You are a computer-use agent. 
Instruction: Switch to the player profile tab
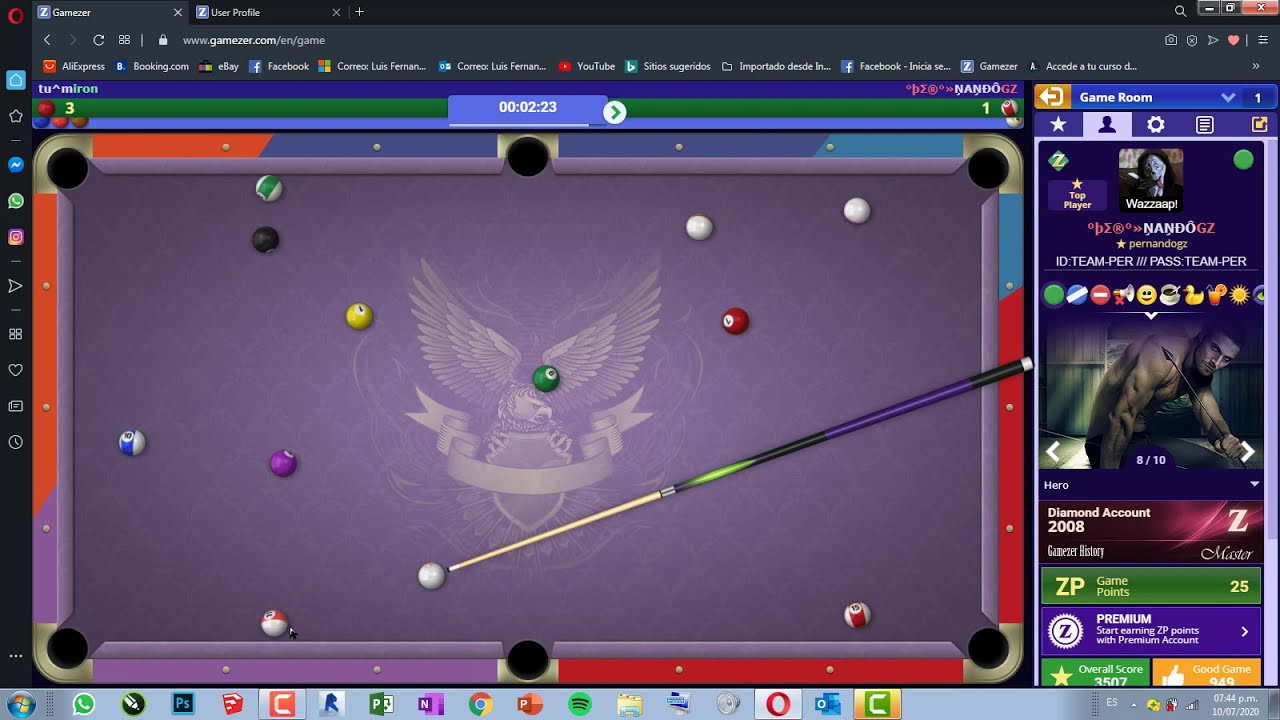tap(1107, 125)
